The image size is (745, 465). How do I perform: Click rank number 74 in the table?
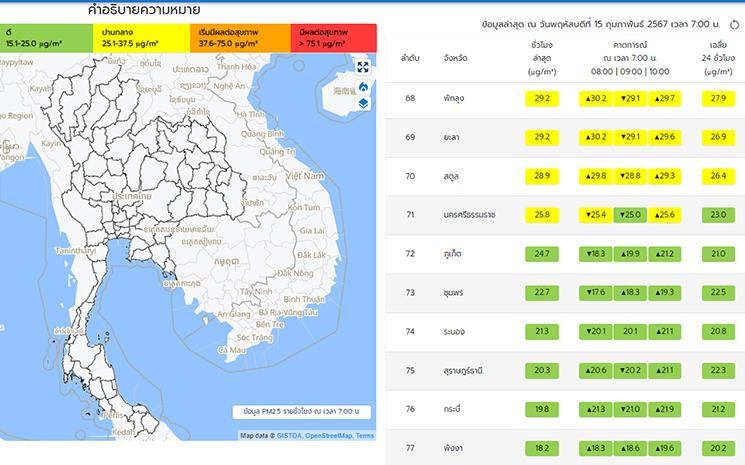pyautogui.click(x=410, y=332)
